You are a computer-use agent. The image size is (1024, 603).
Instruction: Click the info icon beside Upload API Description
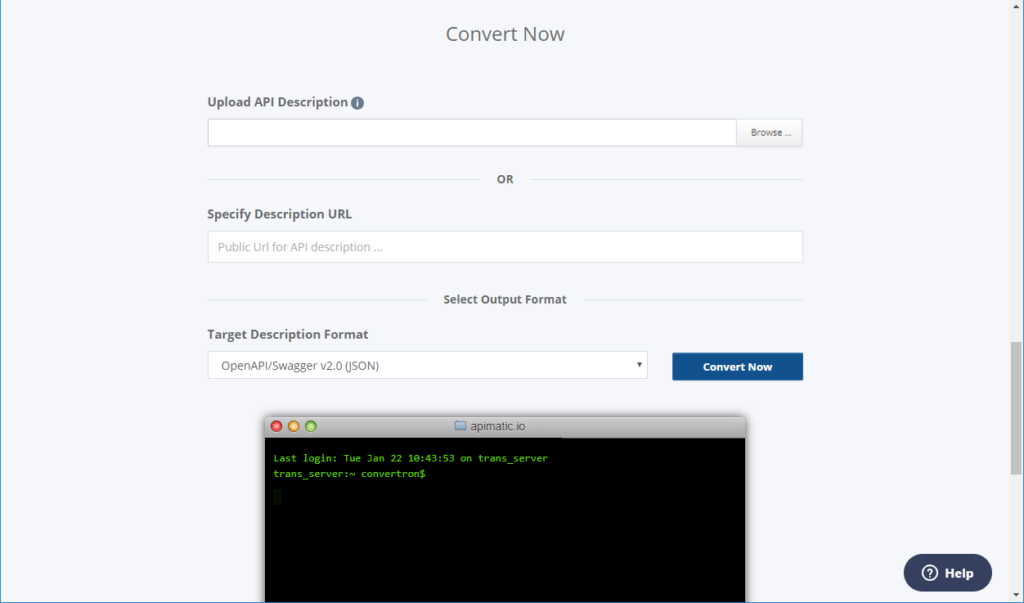click(358, 102)
